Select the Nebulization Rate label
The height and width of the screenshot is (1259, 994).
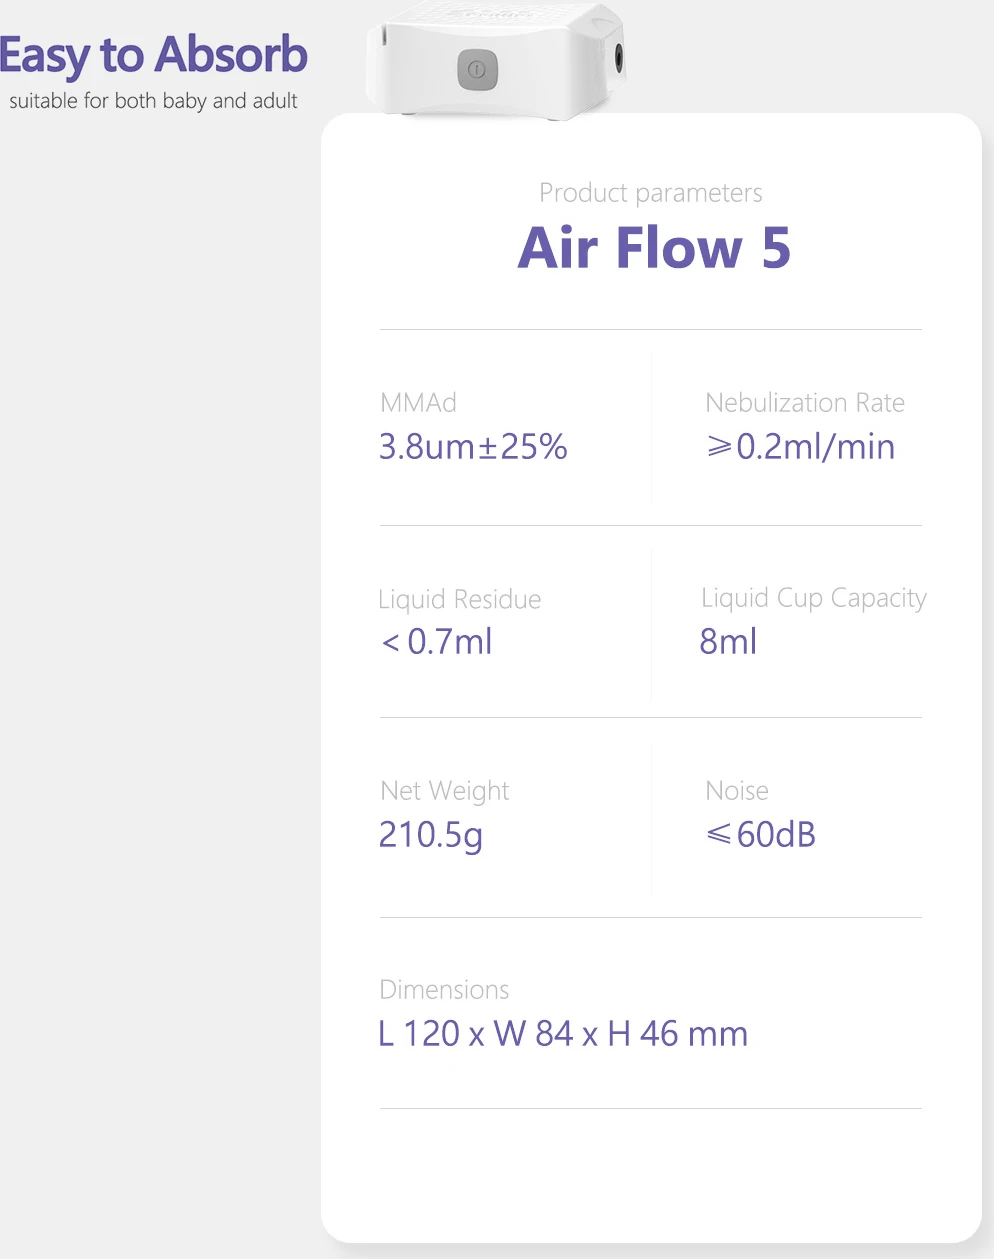click(804, 403)
